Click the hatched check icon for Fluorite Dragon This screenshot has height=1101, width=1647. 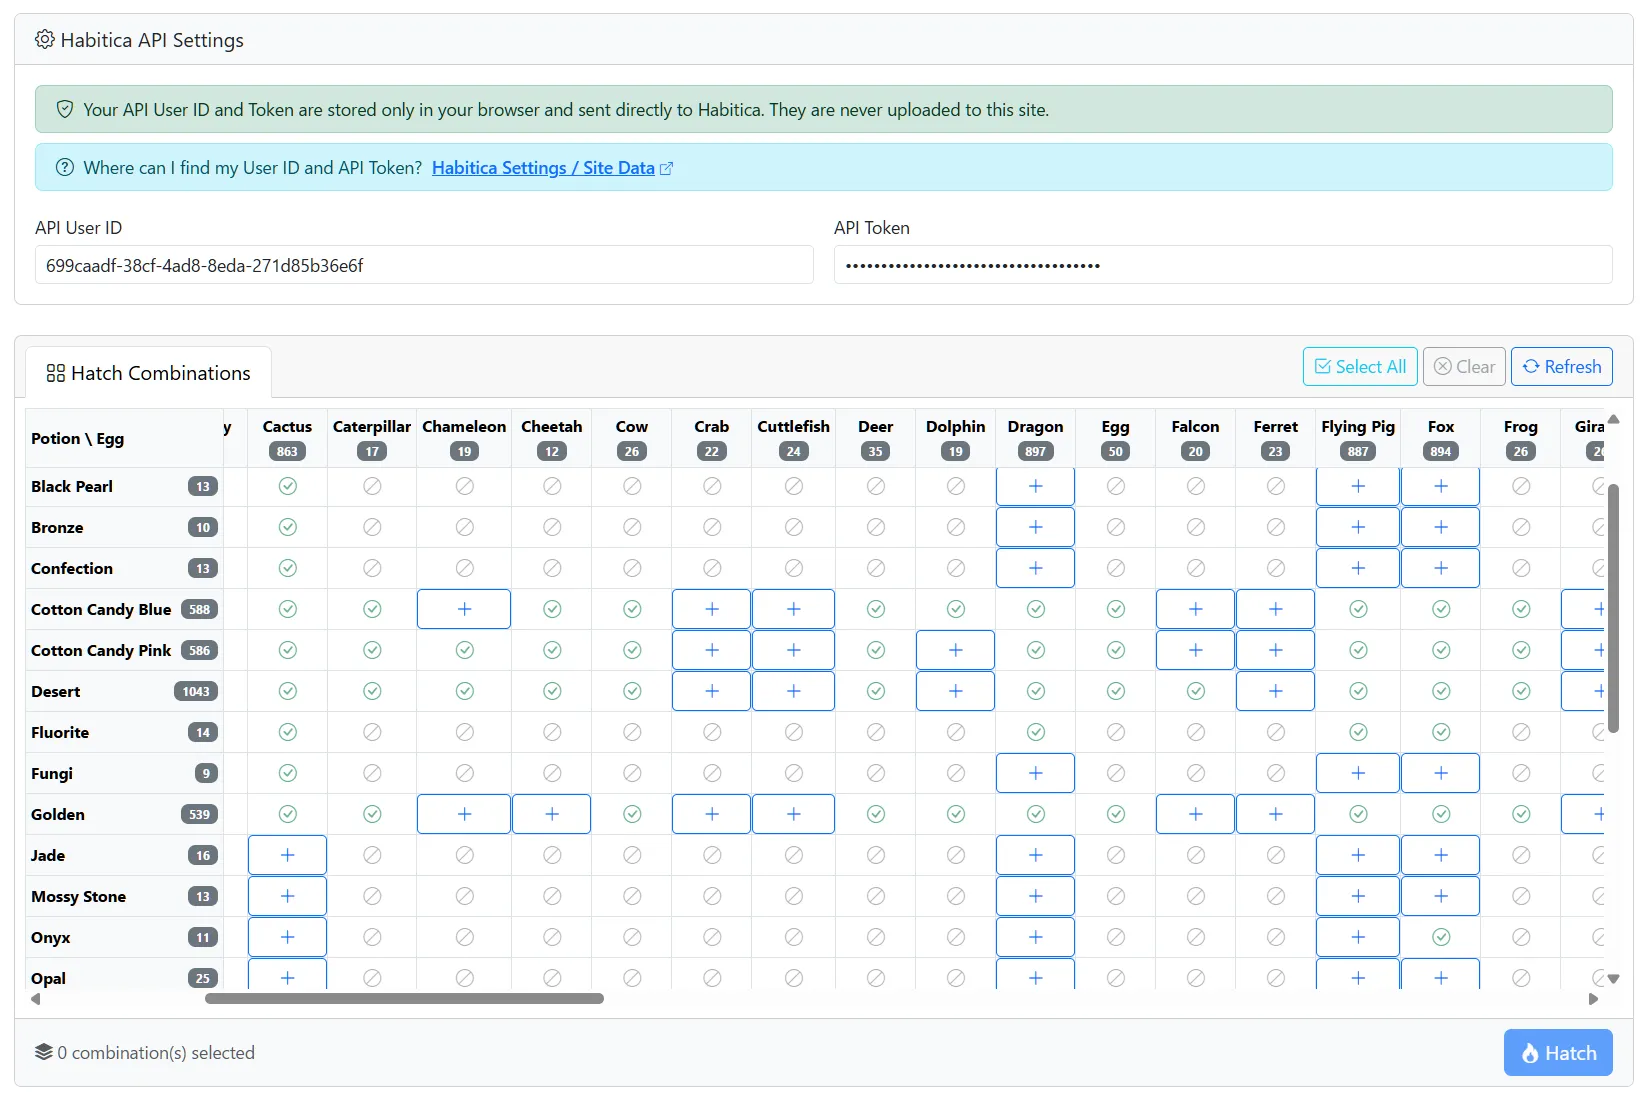[1036, 732]
